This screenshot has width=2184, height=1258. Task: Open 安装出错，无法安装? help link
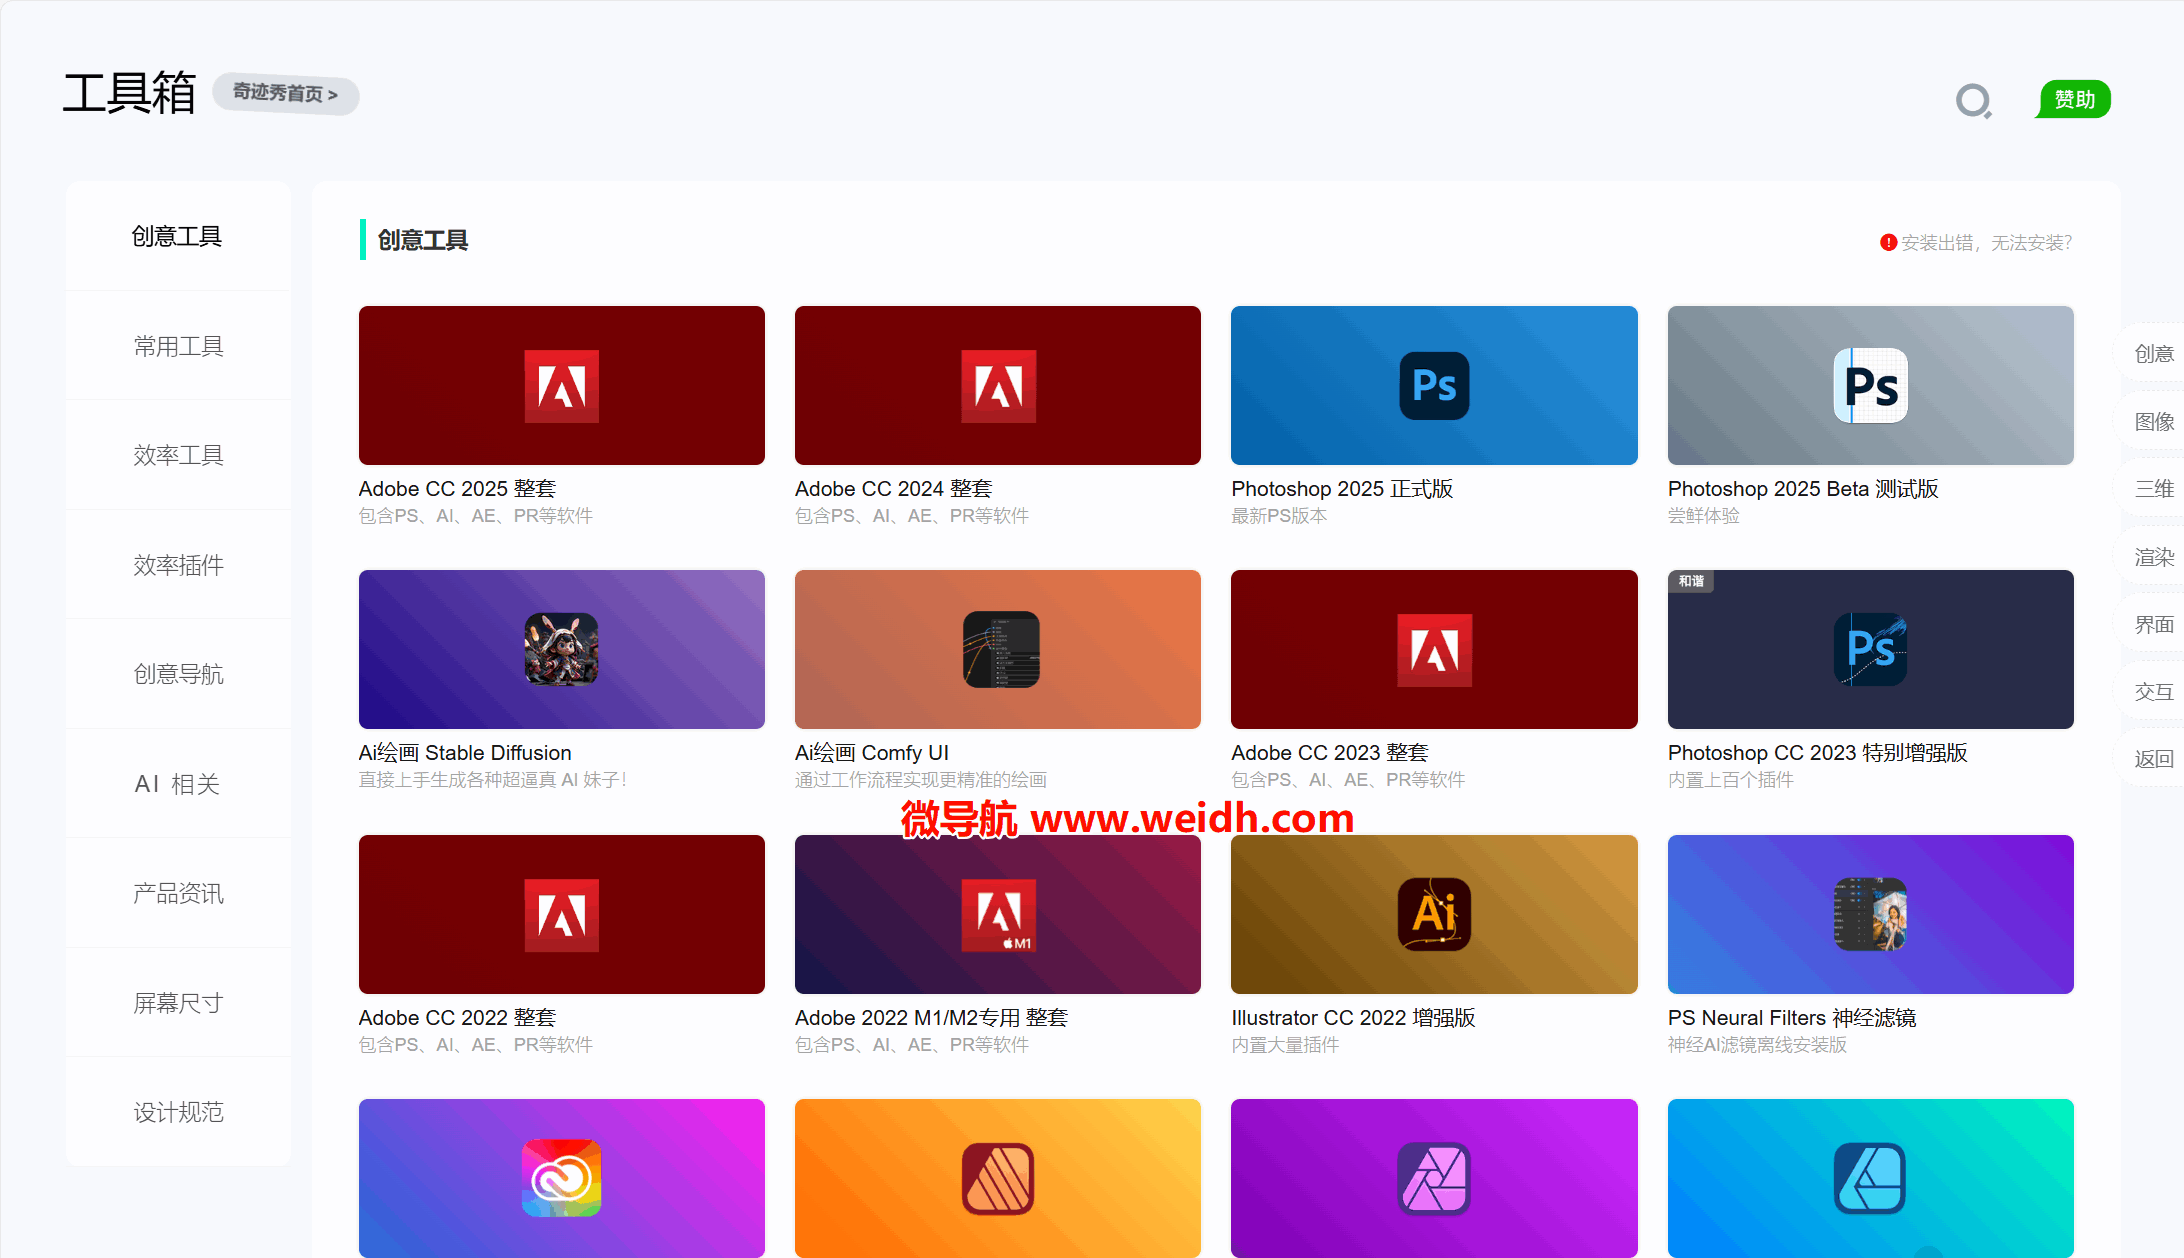tap(1986, 242)
